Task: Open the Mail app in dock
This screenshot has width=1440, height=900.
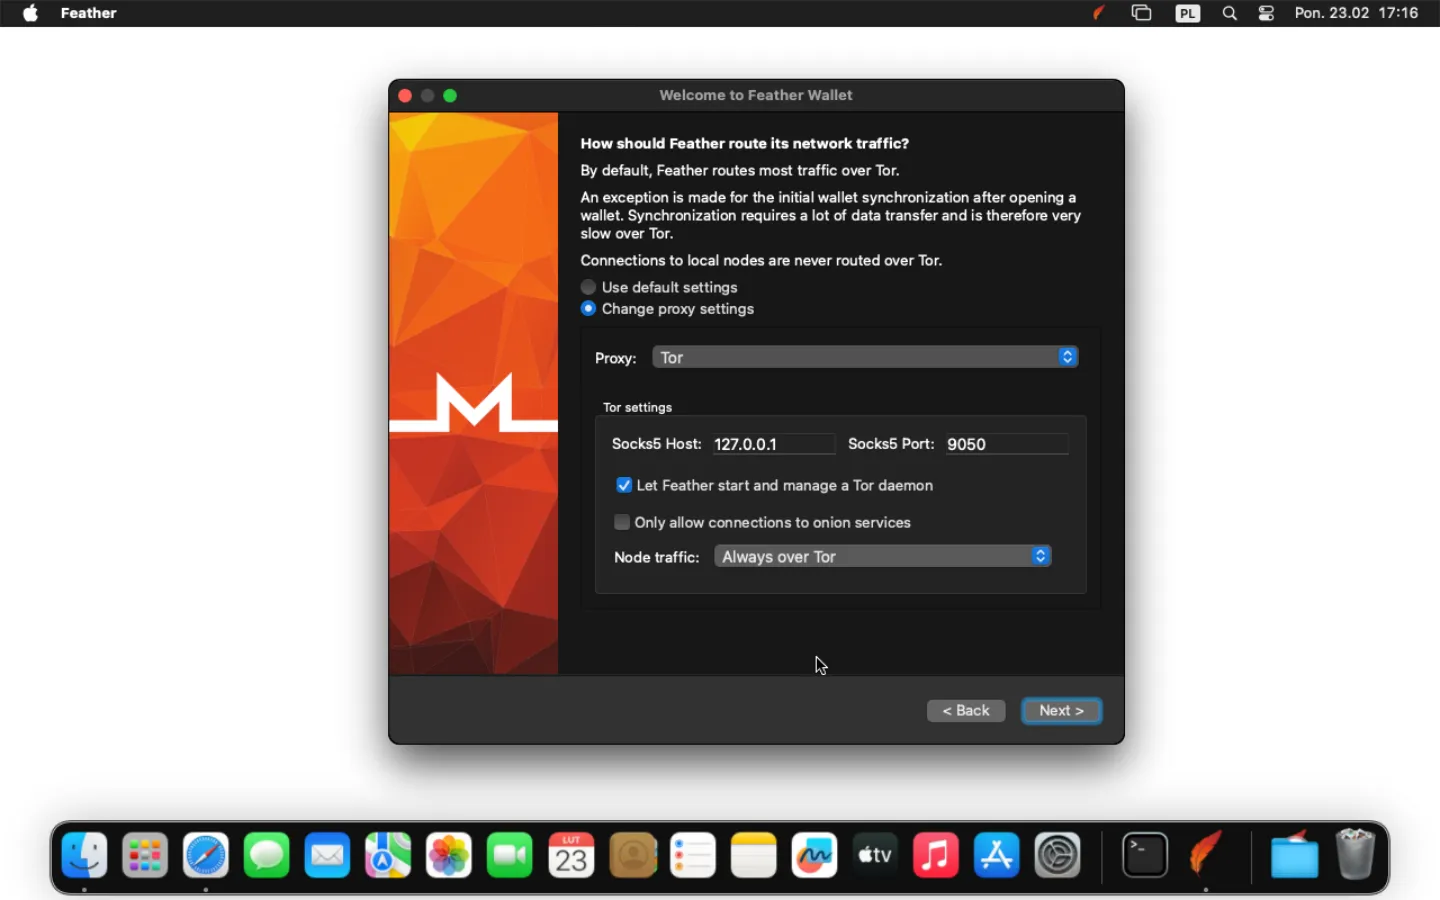Action: click(x=328, y=856)
